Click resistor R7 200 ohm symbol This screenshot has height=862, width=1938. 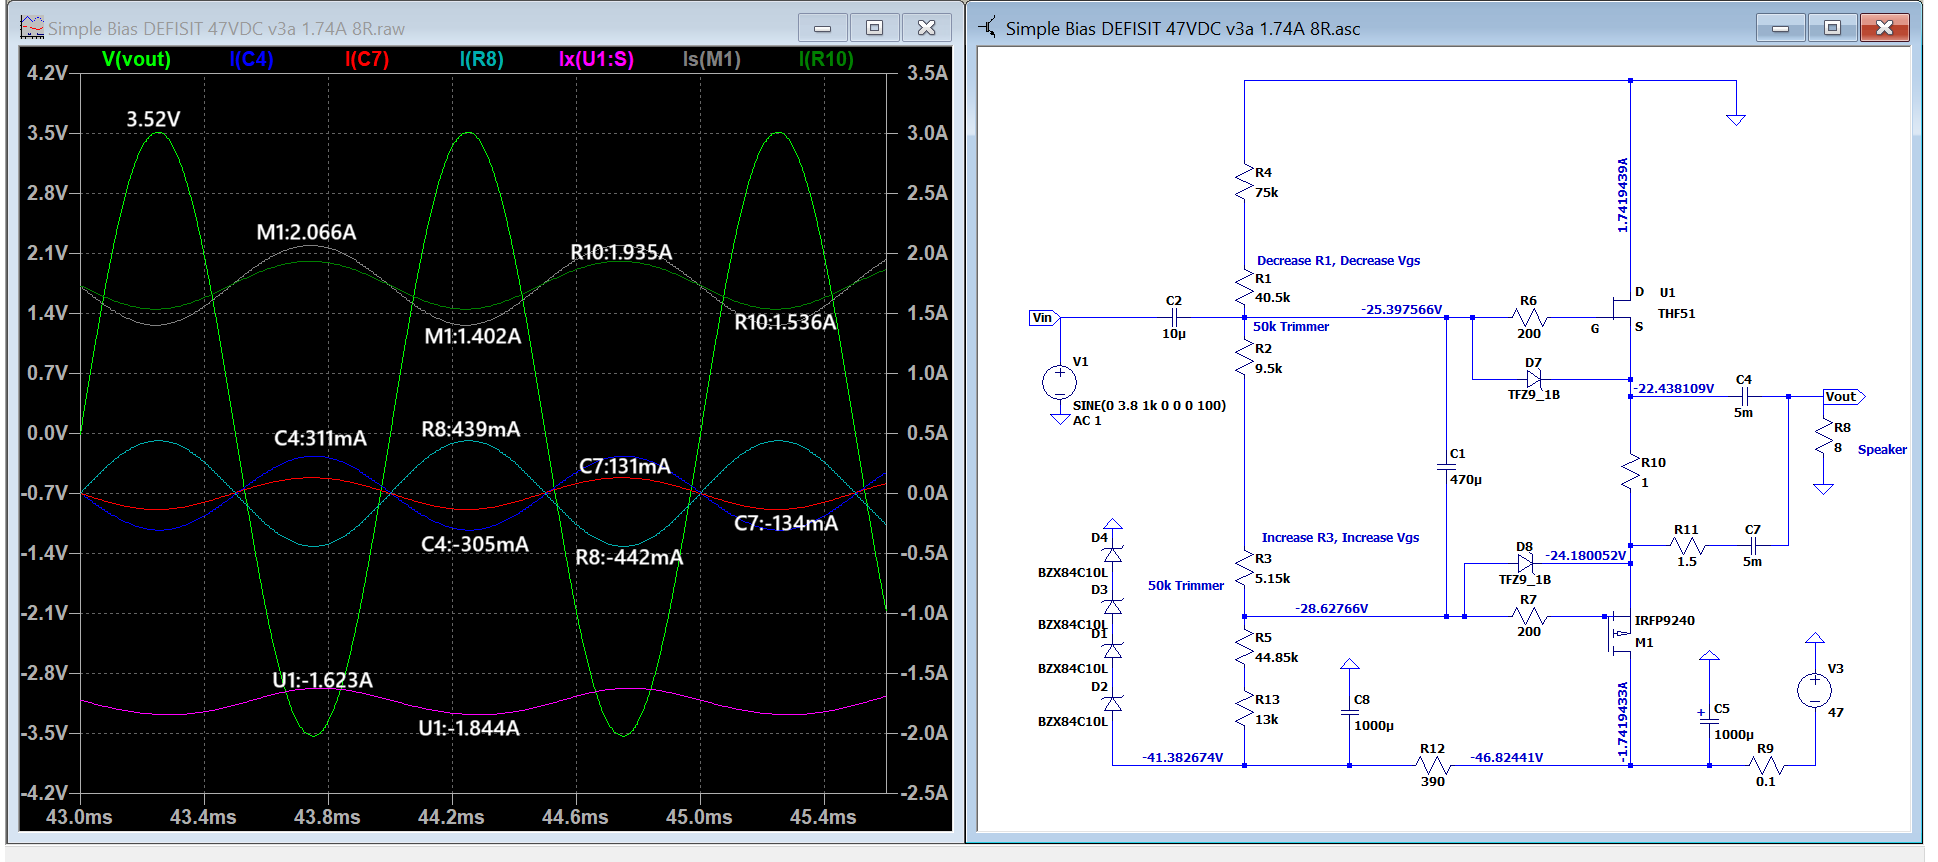(x=1529, y=616)
